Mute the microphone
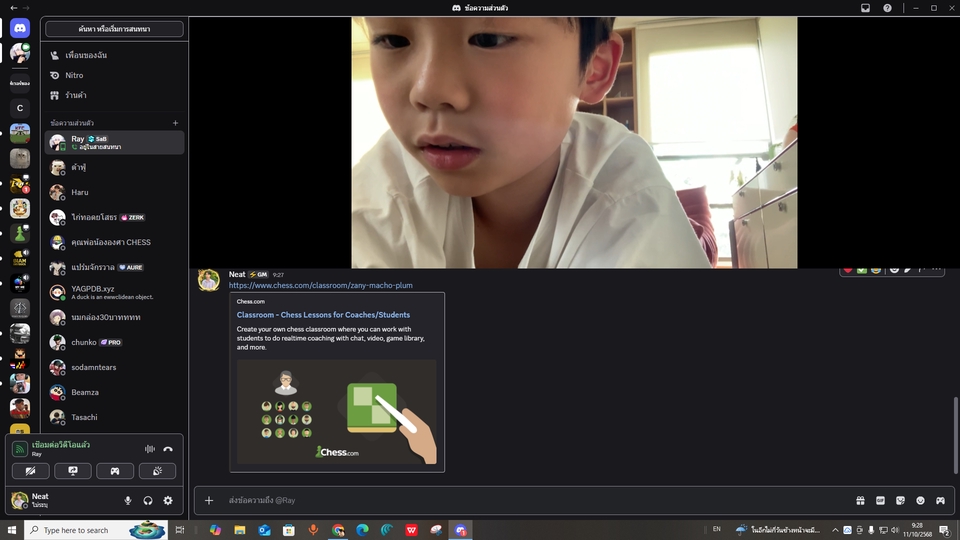This screenshot has height=540, width=960. click(x=128, y=500)
